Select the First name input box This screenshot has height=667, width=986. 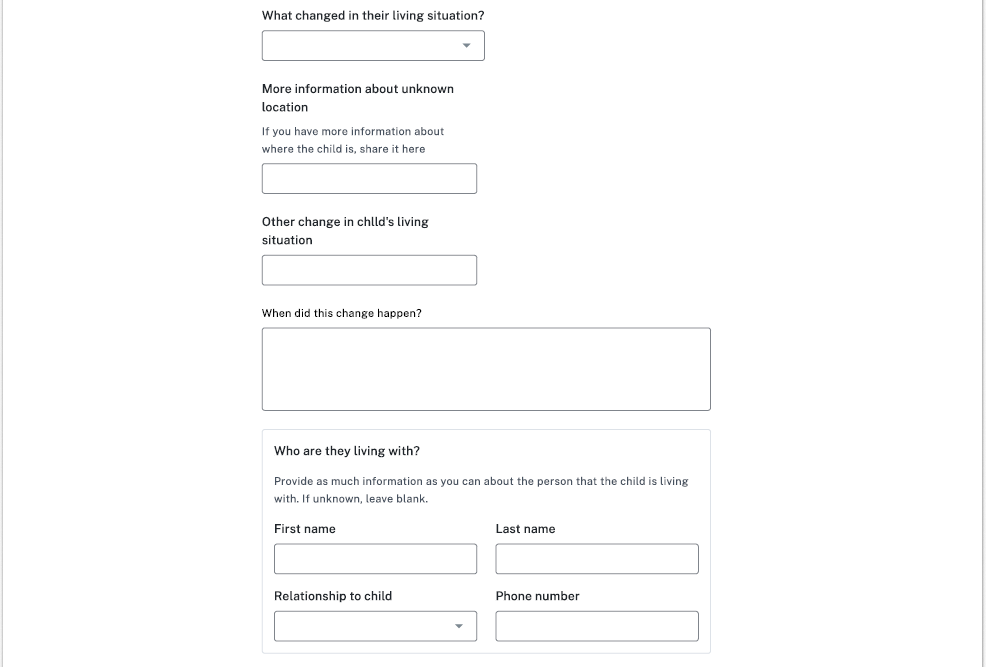(x=375, y=559)
